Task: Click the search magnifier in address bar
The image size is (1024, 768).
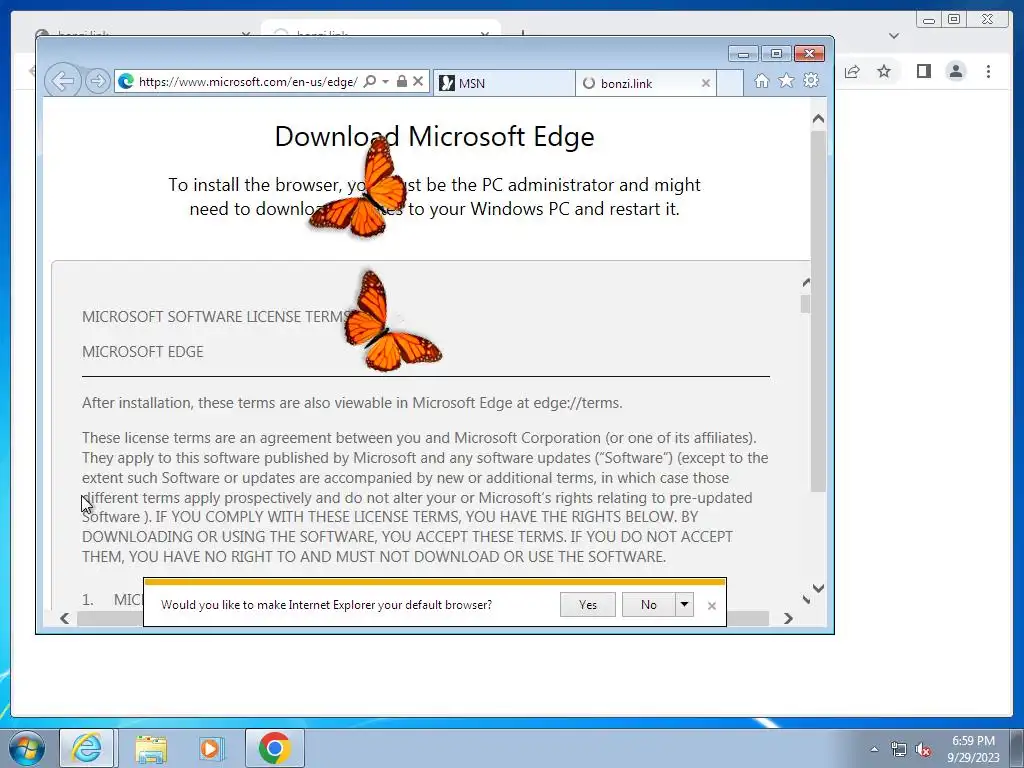Action: coord(370,81)
